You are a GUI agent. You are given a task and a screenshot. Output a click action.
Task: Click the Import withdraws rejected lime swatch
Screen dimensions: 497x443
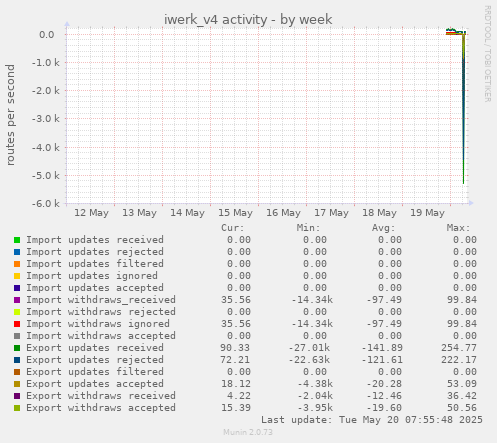17,312
